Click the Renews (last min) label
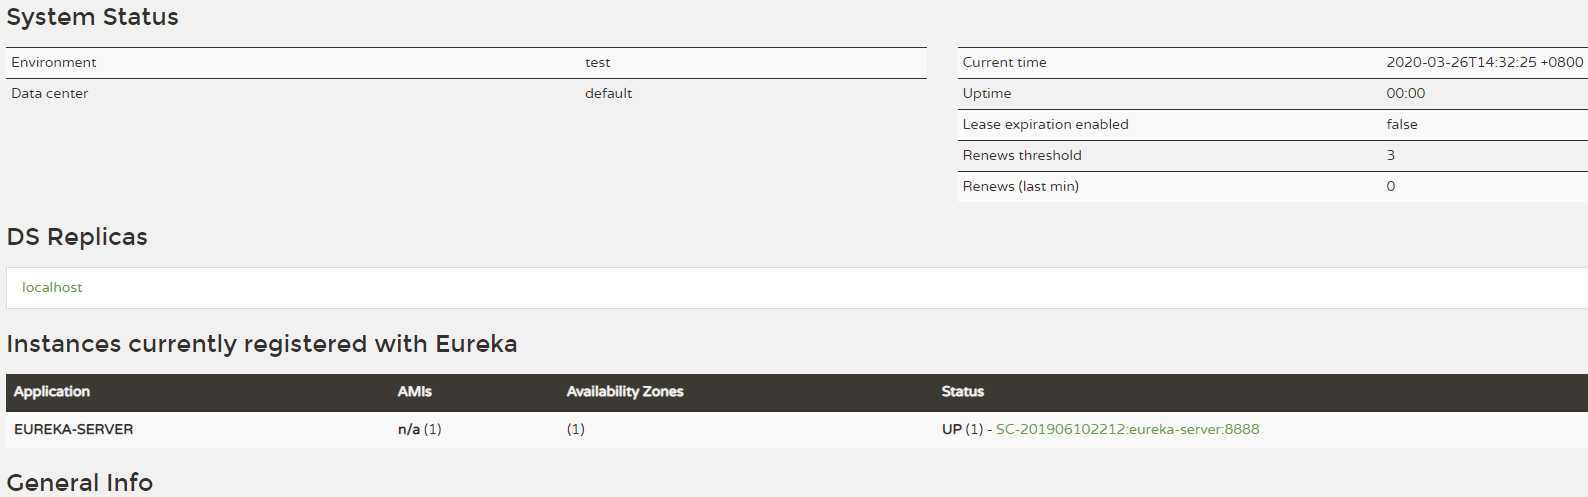Image resolution: width=1588 pixels, height=497 pixels. click(1020, 186)
